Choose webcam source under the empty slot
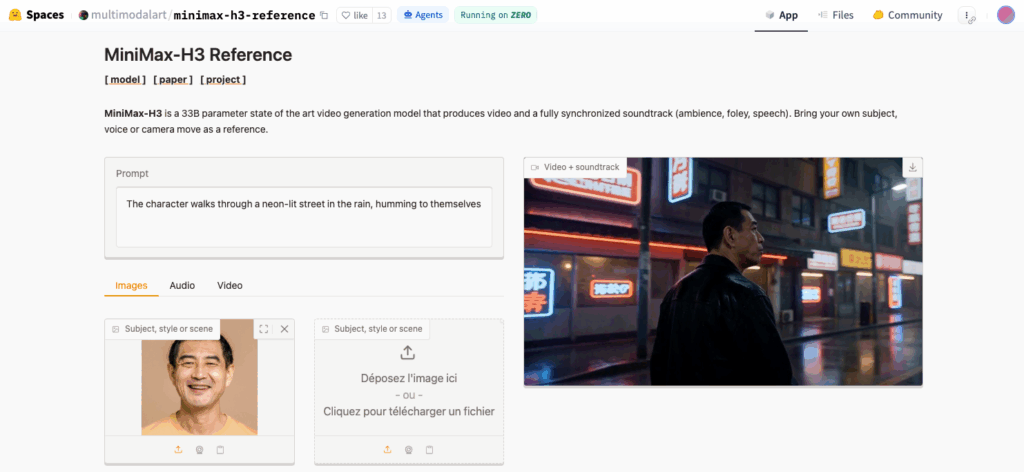The image size is (1024, 472). coord(408,450)
